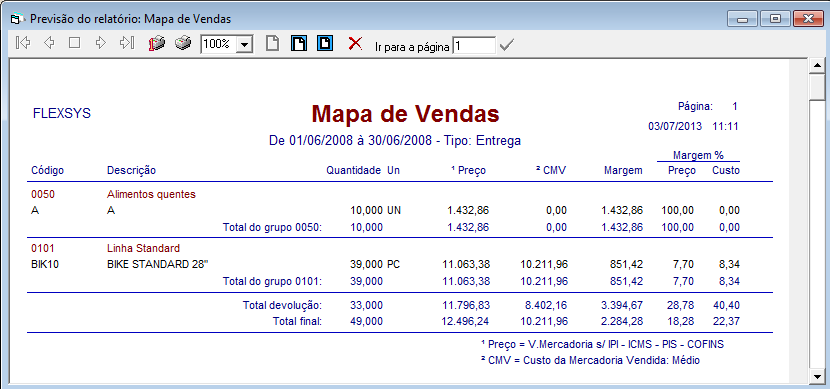Click next page arrow icon

click(x=101, y=43)
